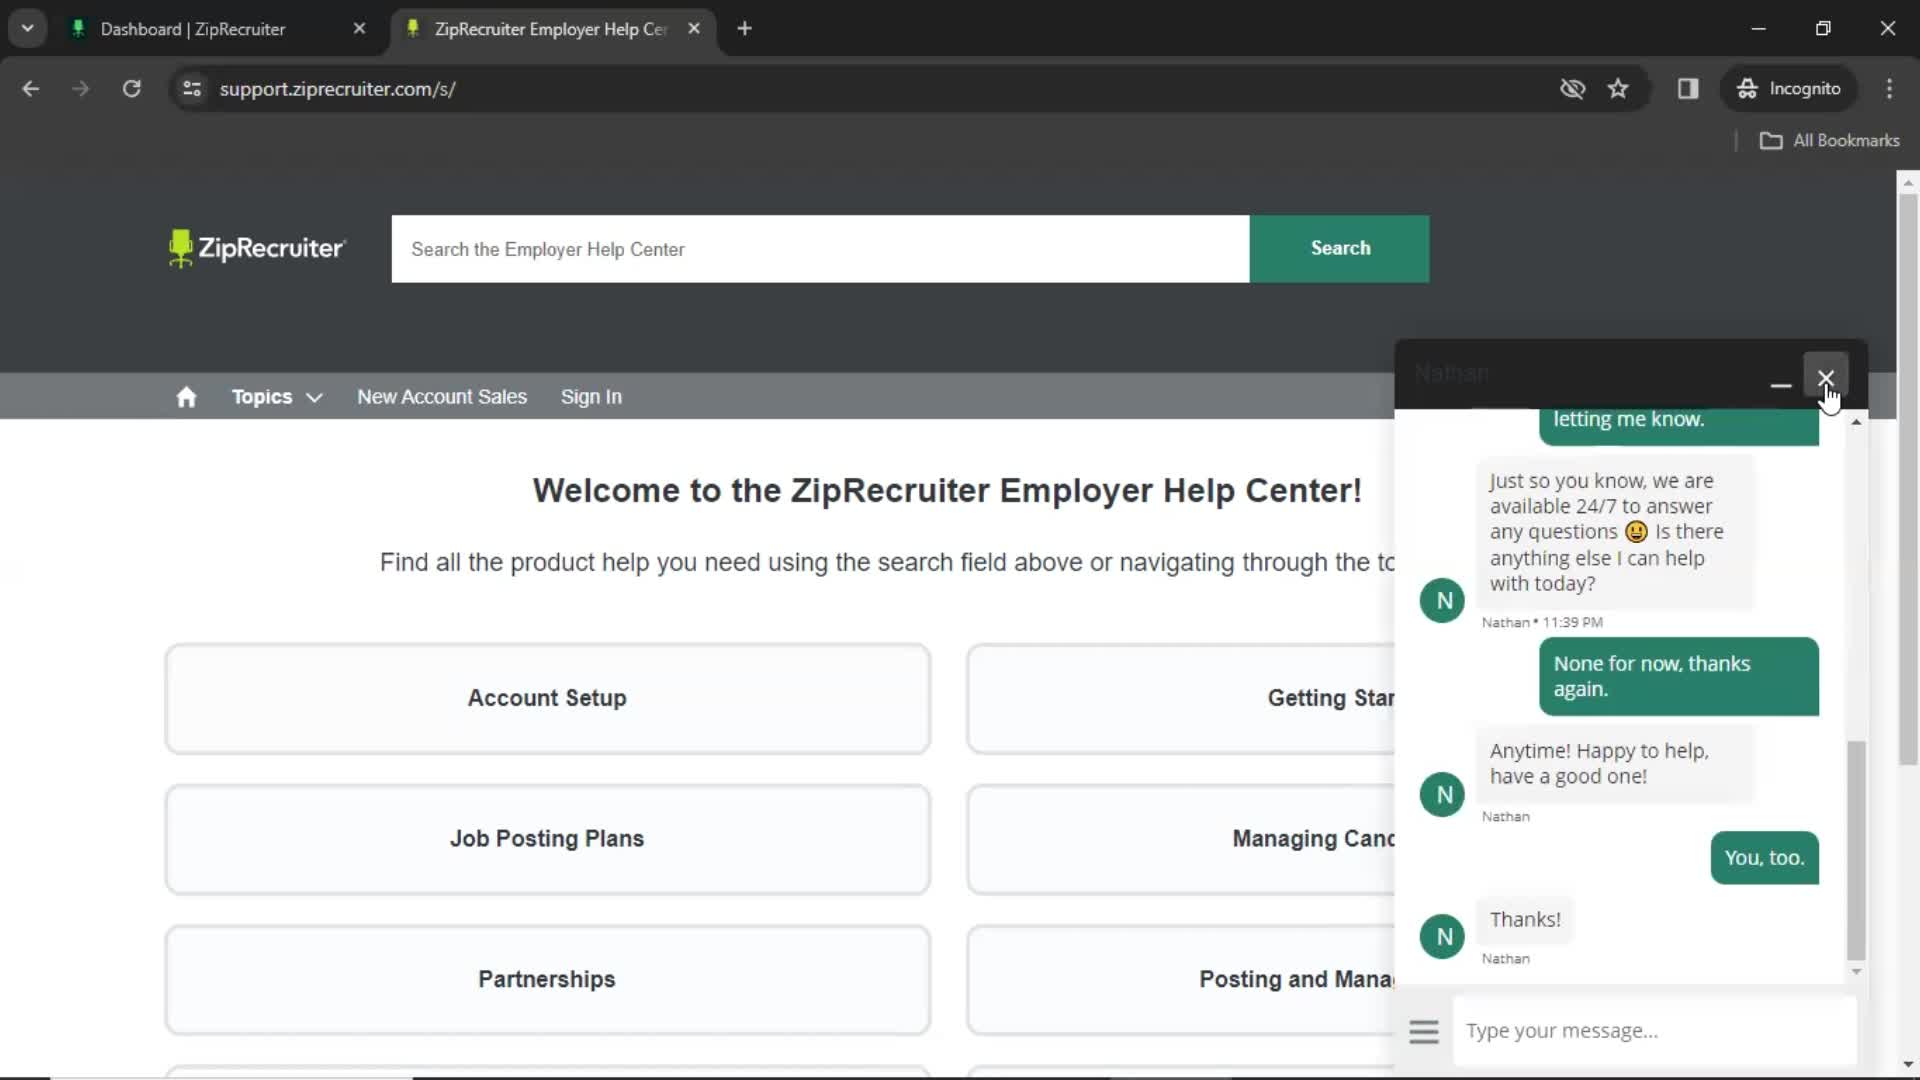Click the Sign In menu link
The image size is (1920, 1080).
(x=589, y=396)
